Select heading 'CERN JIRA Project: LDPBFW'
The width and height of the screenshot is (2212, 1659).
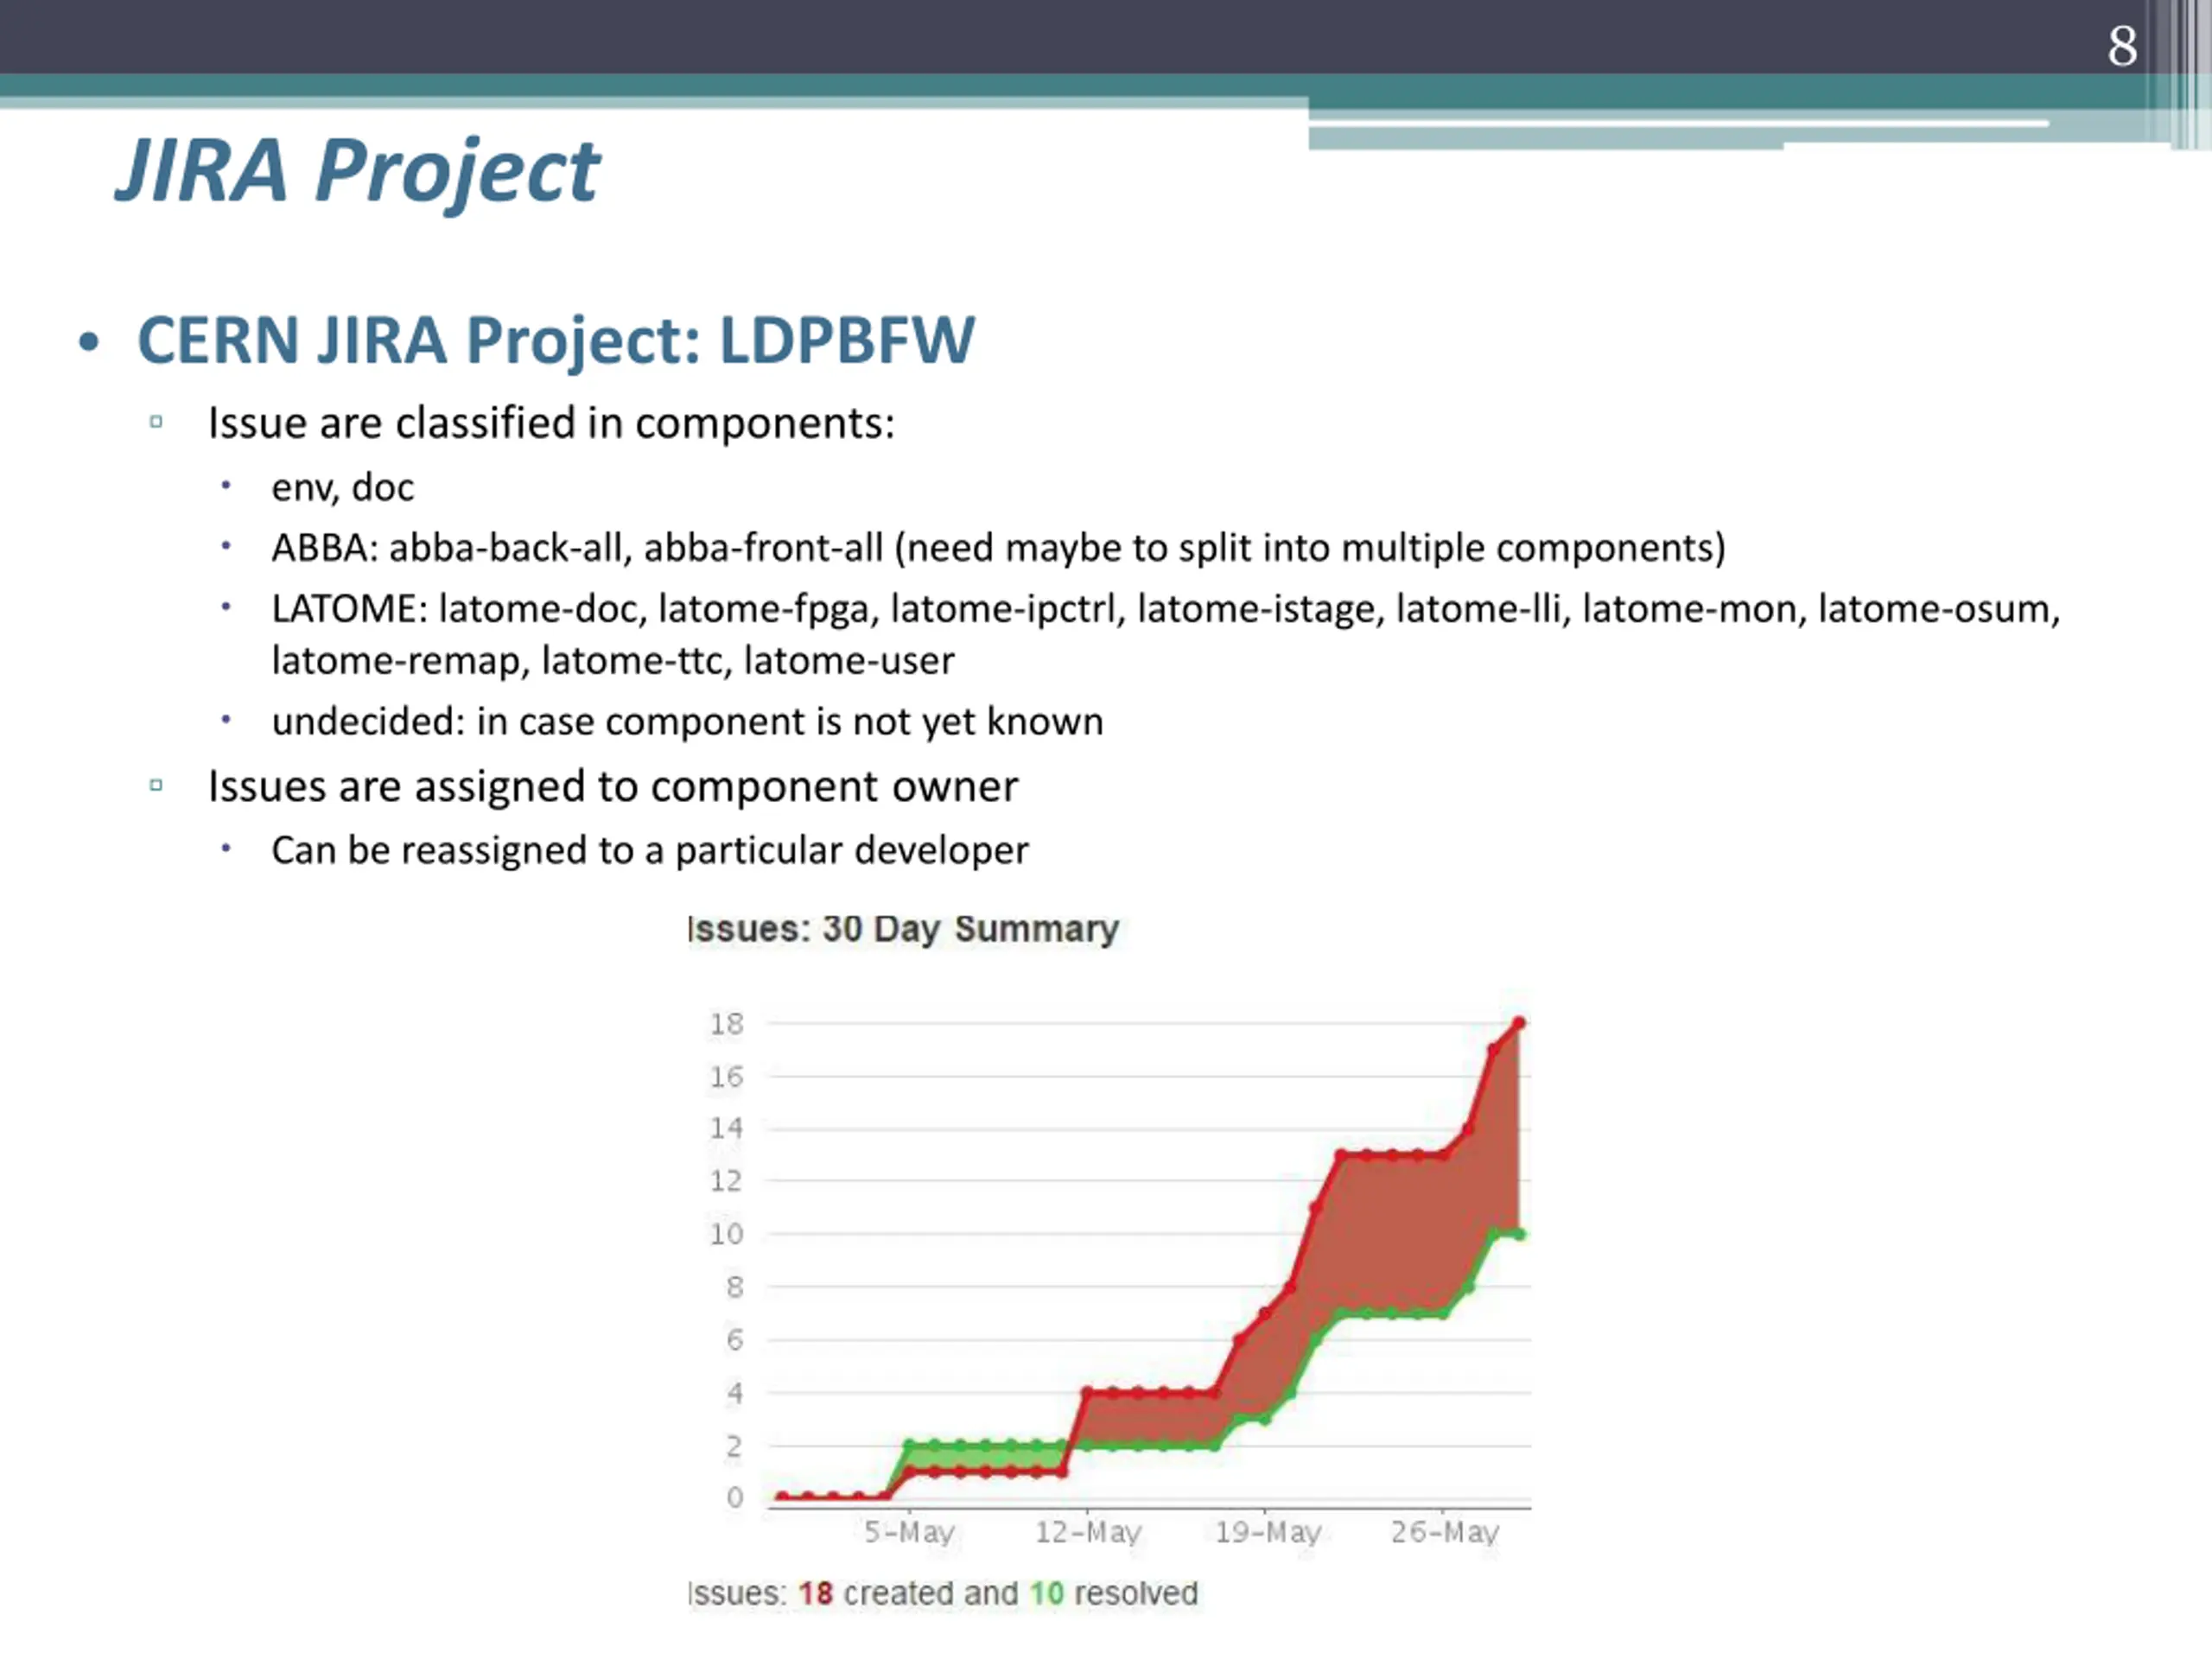point(556,340)
